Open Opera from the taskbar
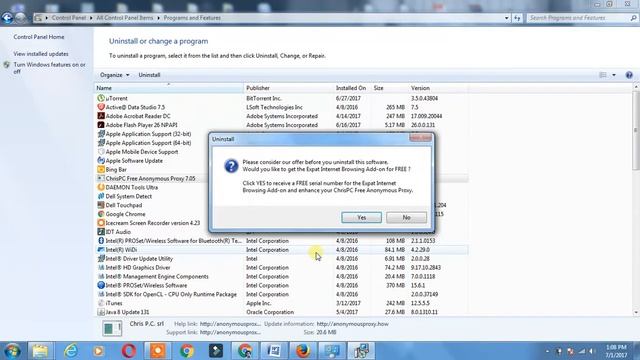The image size is (640, 360). 129,351
